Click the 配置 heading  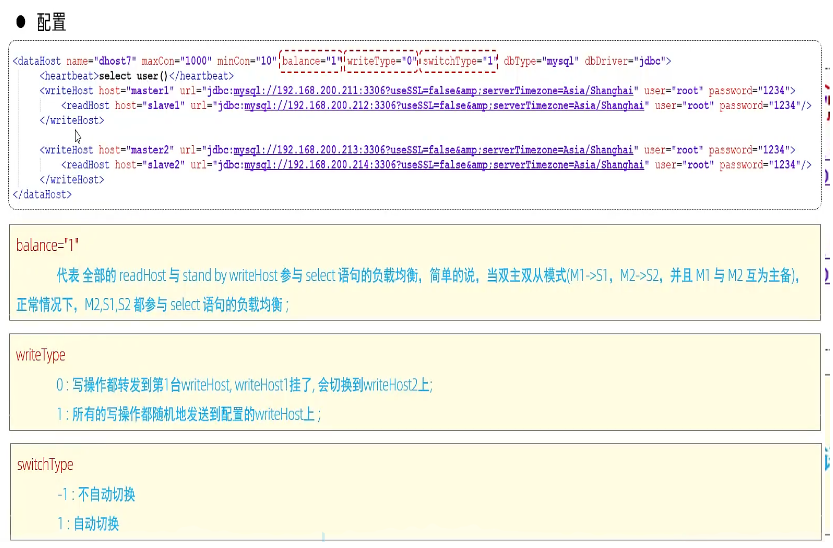pos(51,22)
